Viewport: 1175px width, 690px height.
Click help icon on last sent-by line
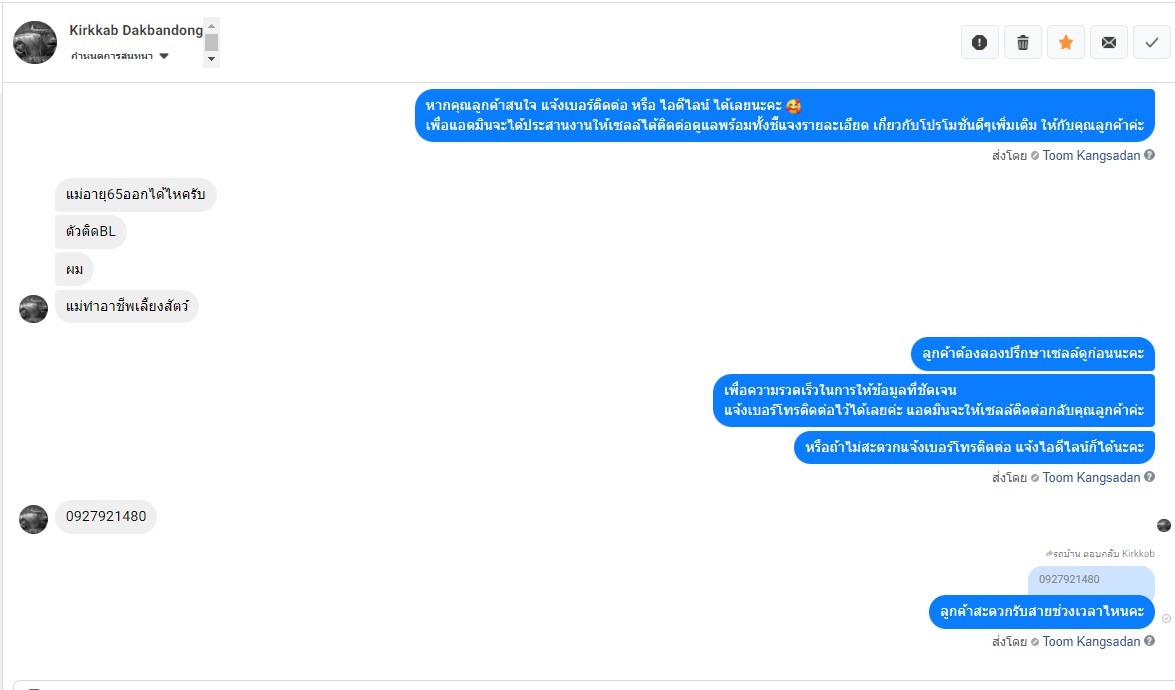coord(1150,641)
